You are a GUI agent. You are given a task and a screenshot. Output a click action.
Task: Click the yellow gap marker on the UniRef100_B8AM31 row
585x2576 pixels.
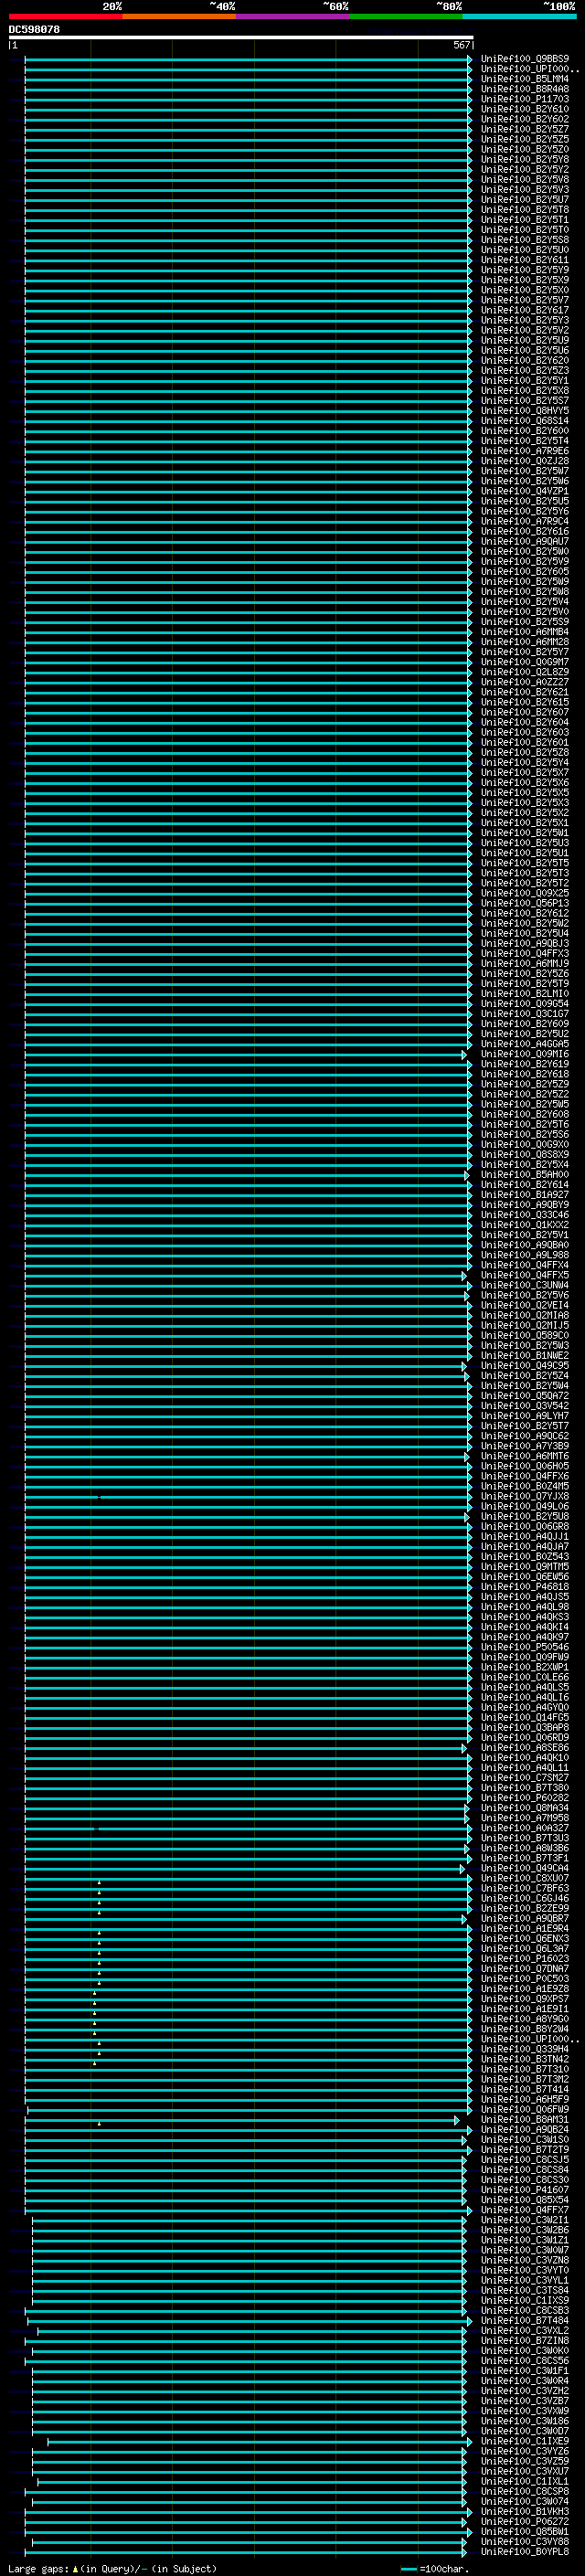pos(99,2123)
